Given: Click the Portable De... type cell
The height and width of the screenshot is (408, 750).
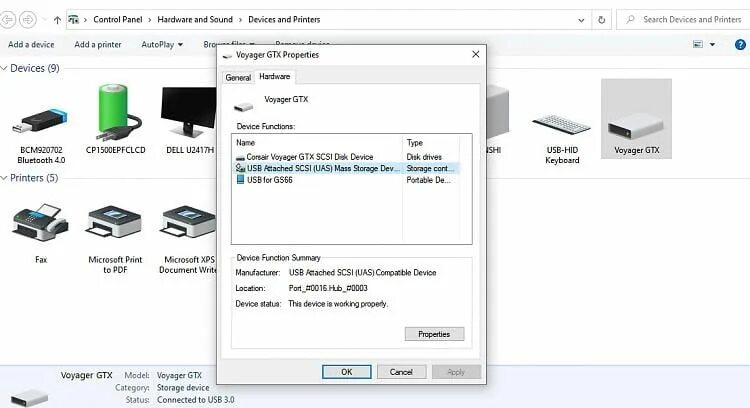Looking at the screenshot, I should [429, 180].
